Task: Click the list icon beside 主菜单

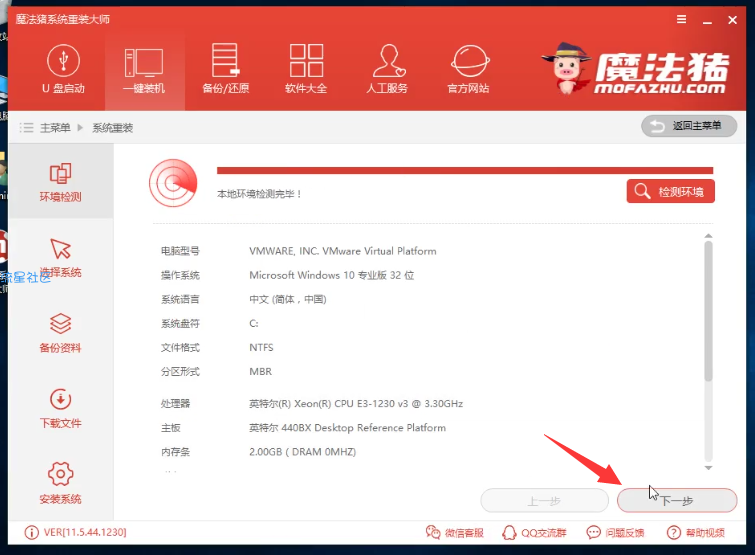Action: pyautogui.click(x=26, y=128)
